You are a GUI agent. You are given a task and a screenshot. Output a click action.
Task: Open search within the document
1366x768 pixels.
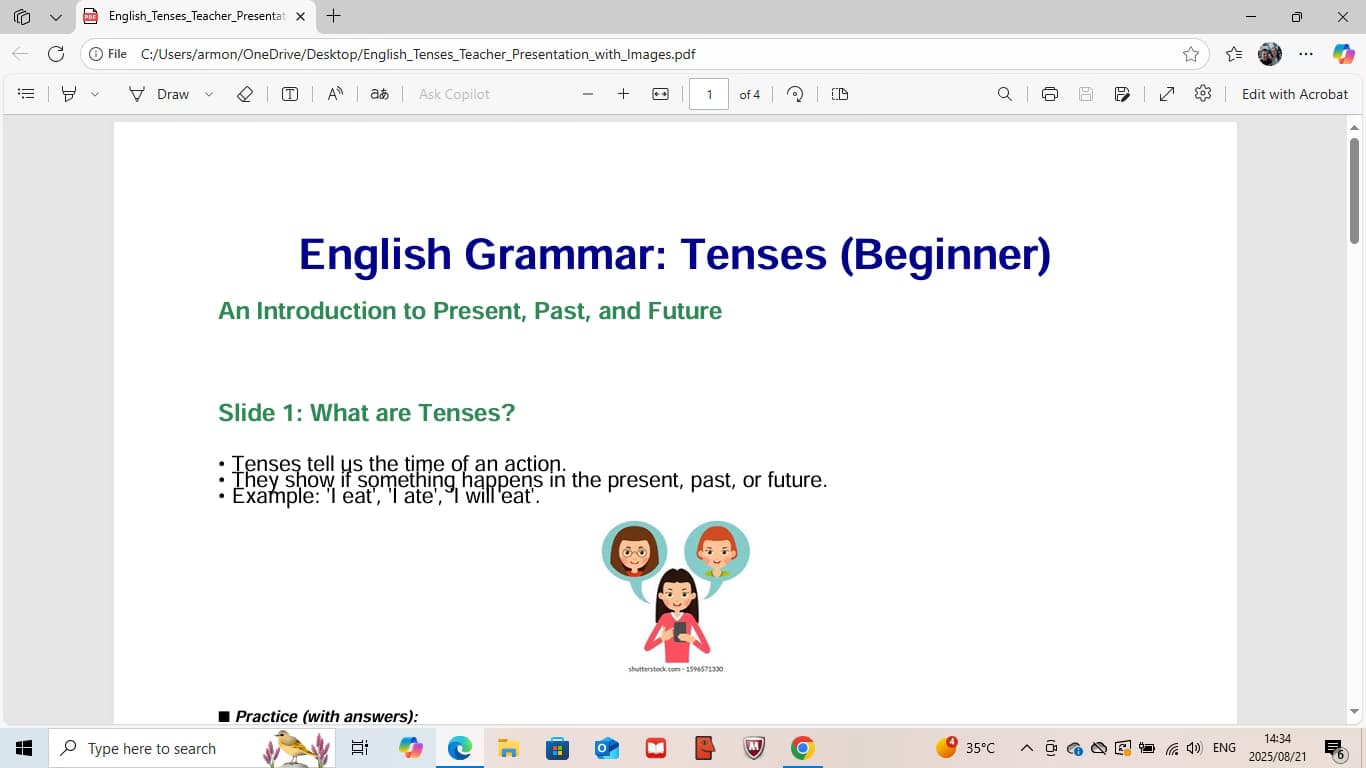[1005, 93]
